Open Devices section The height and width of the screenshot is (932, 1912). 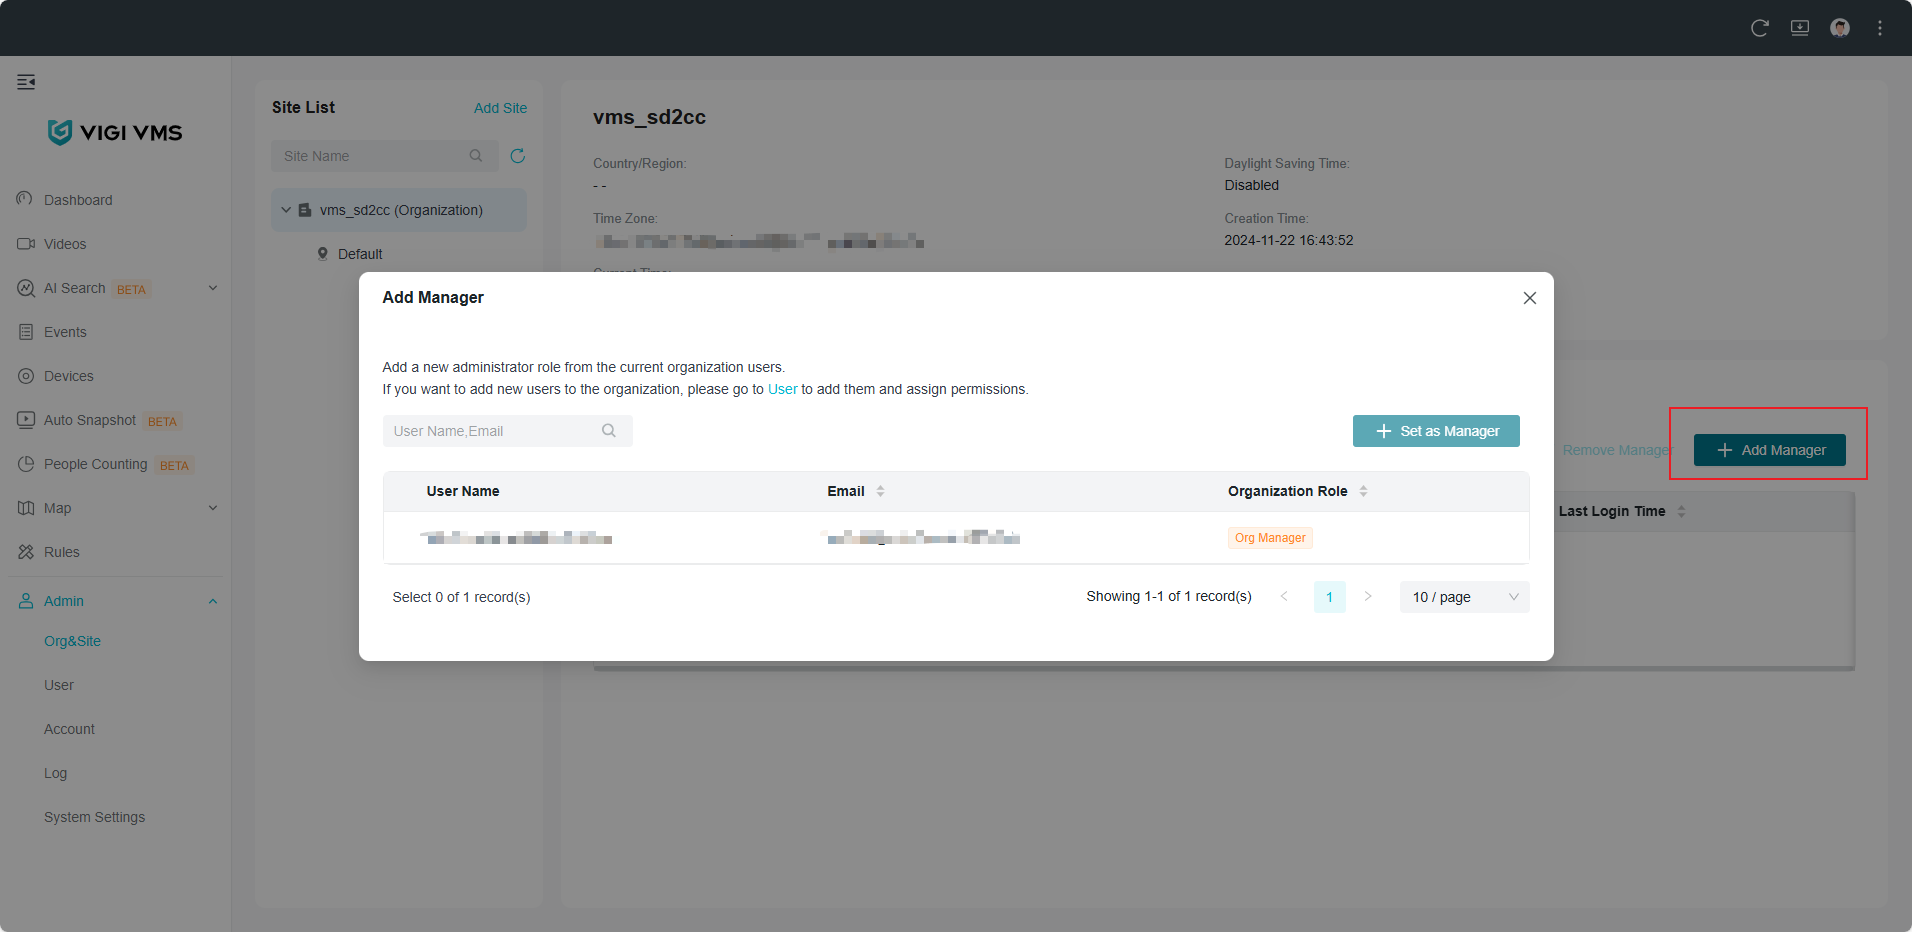coord(69,376)
